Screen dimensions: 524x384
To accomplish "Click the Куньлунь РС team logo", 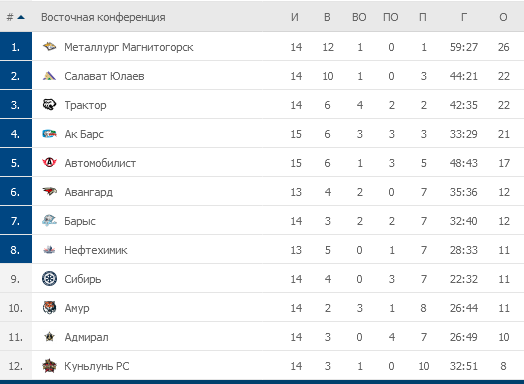I will coord(49,366).
